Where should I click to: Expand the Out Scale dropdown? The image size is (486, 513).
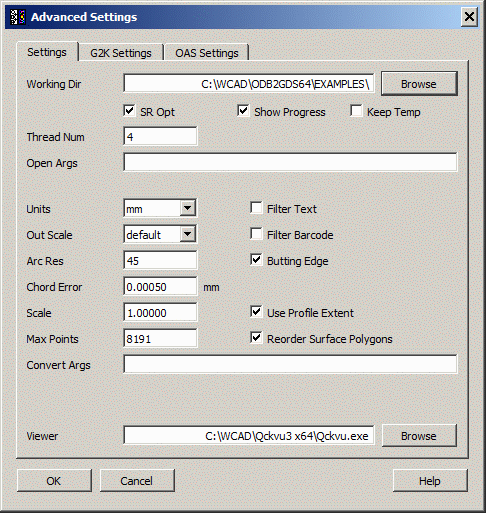click(x=188, y=234)
